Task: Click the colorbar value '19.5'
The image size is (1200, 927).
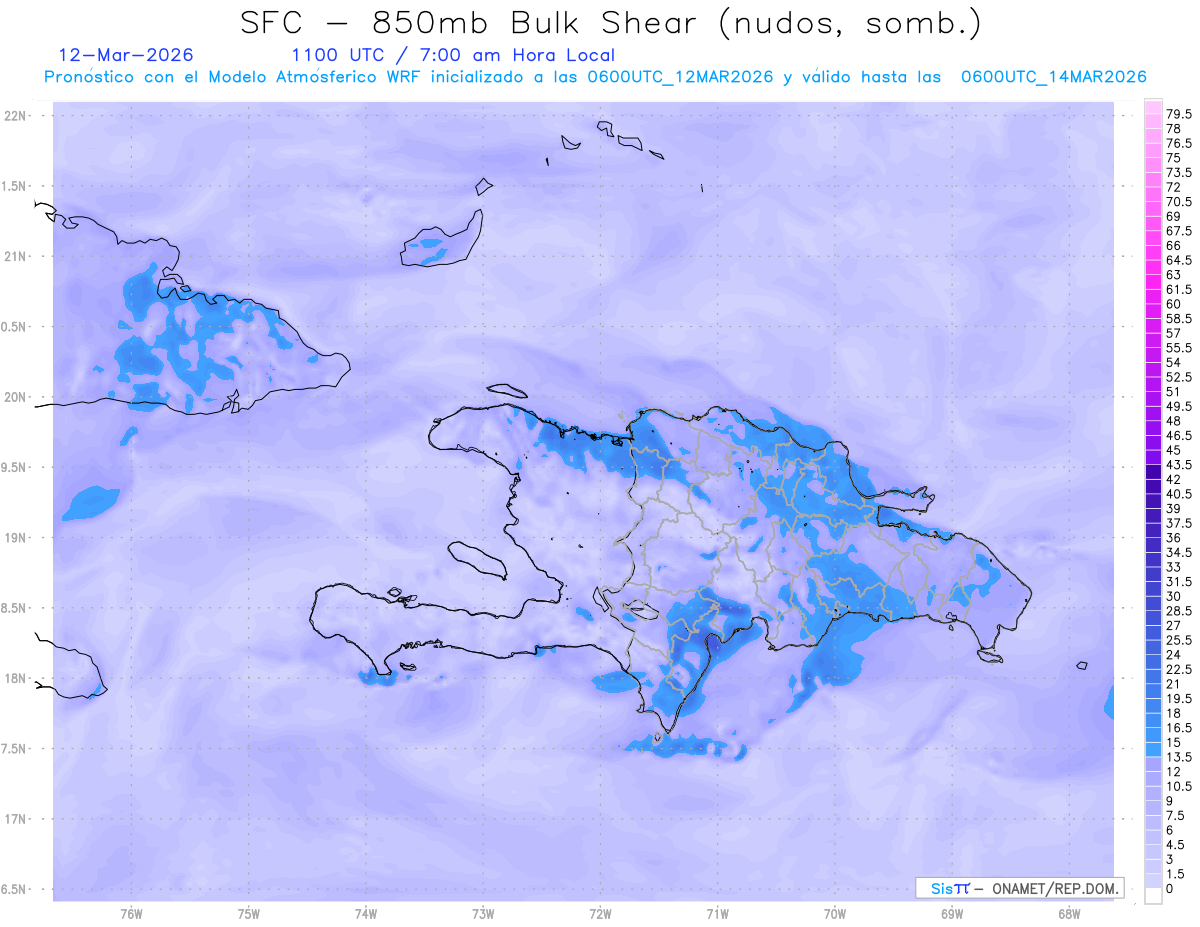Action: [1179, 698]
